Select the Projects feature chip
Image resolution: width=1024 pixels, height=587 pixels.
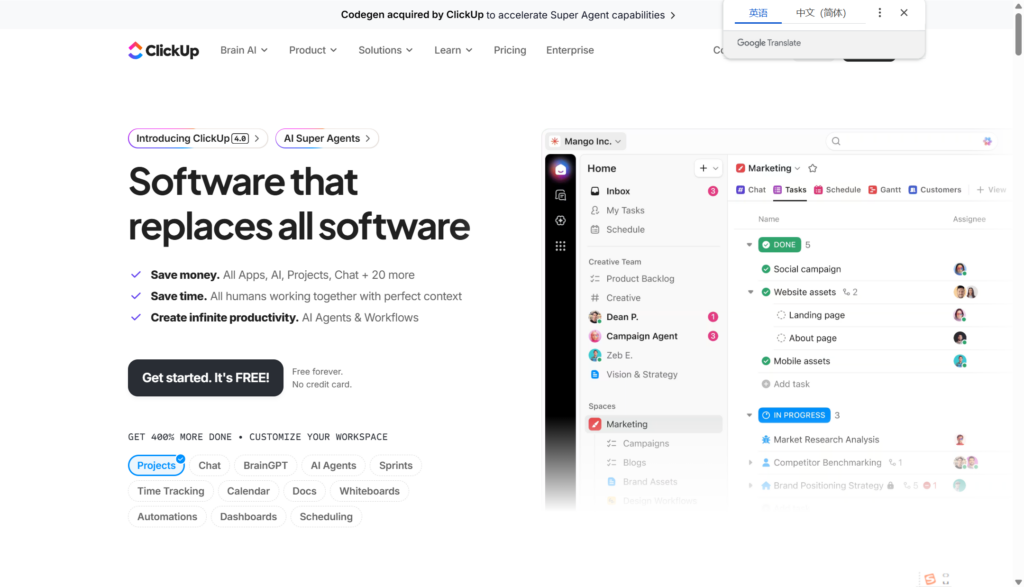tap(156, 465)
